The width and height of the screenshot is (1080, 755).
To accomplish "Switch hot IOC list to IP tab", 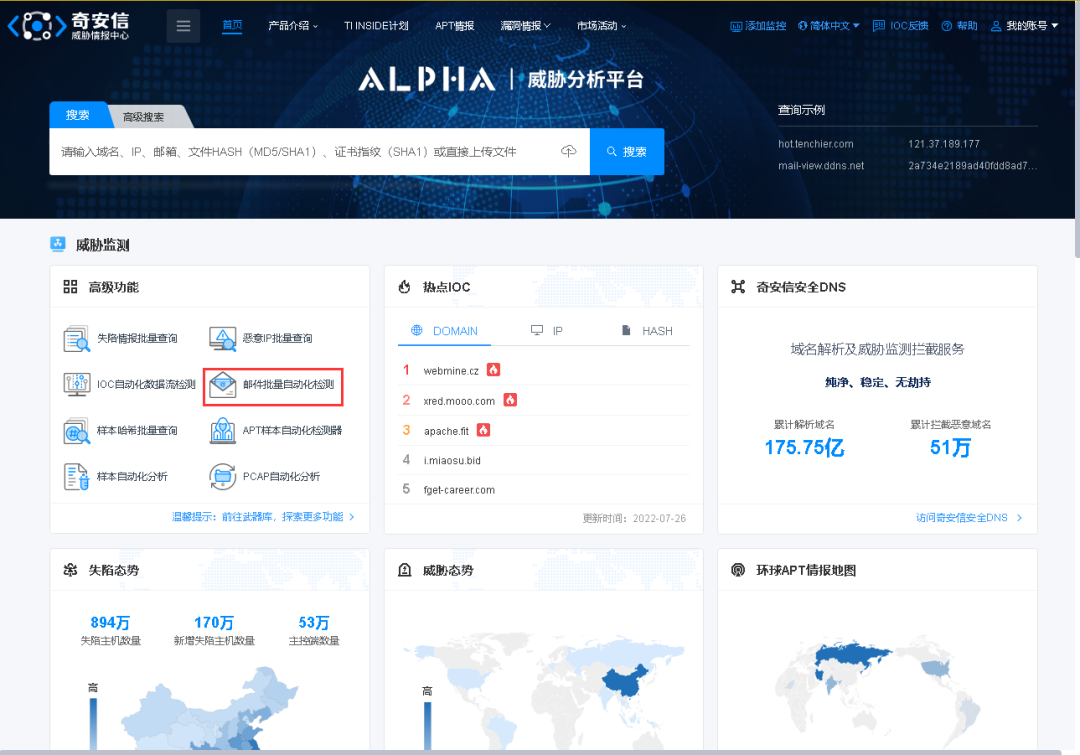I will coord(548,331).
